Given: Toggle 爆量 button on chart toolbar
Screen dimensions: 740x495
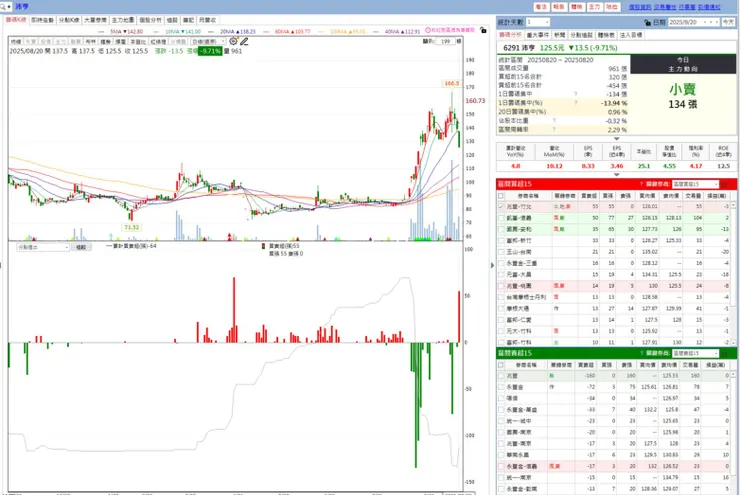Looking at the screenshot, I should [x=121, y=42].
